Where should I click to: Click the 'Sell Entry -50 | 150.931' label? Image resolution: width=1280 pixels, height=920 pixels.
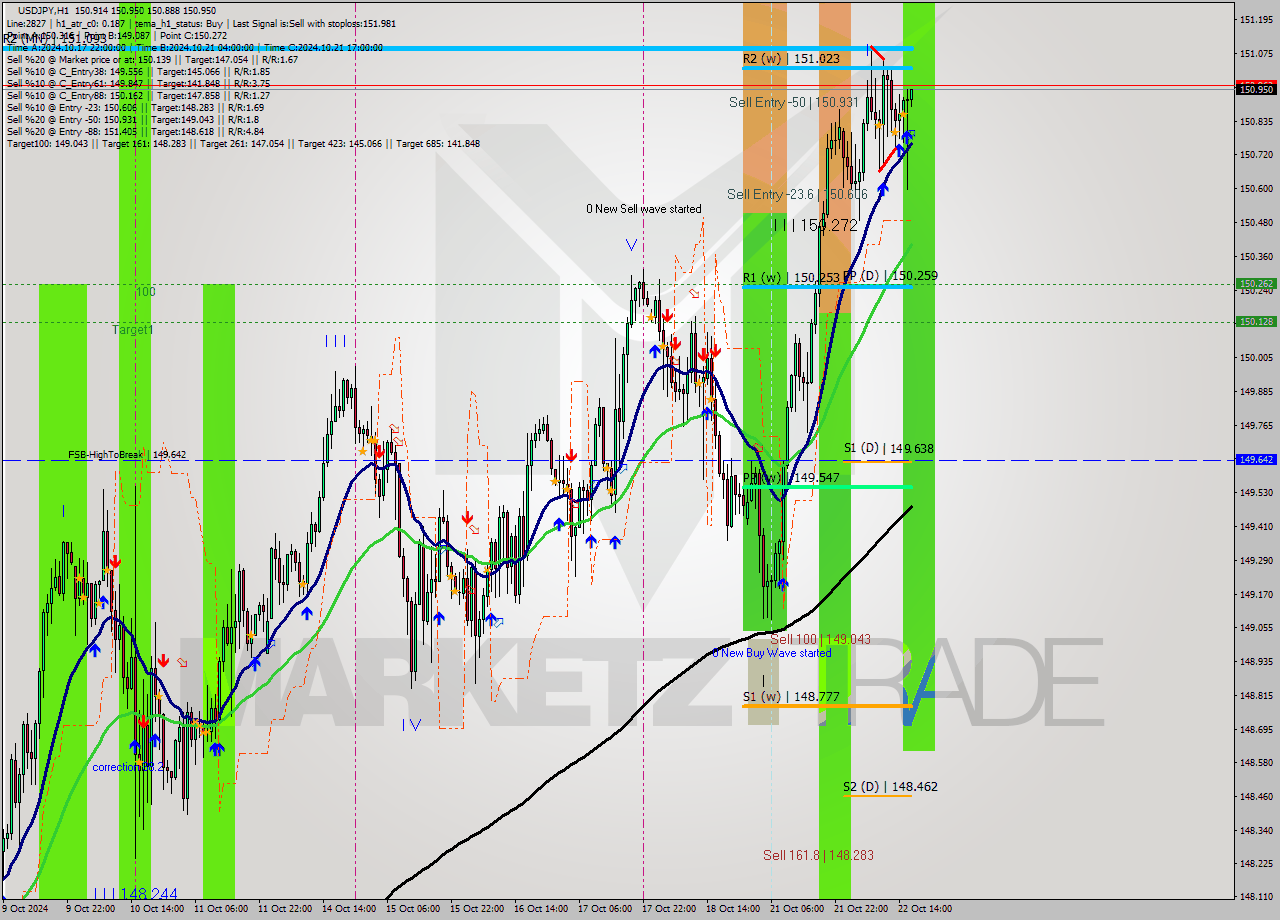793,102
